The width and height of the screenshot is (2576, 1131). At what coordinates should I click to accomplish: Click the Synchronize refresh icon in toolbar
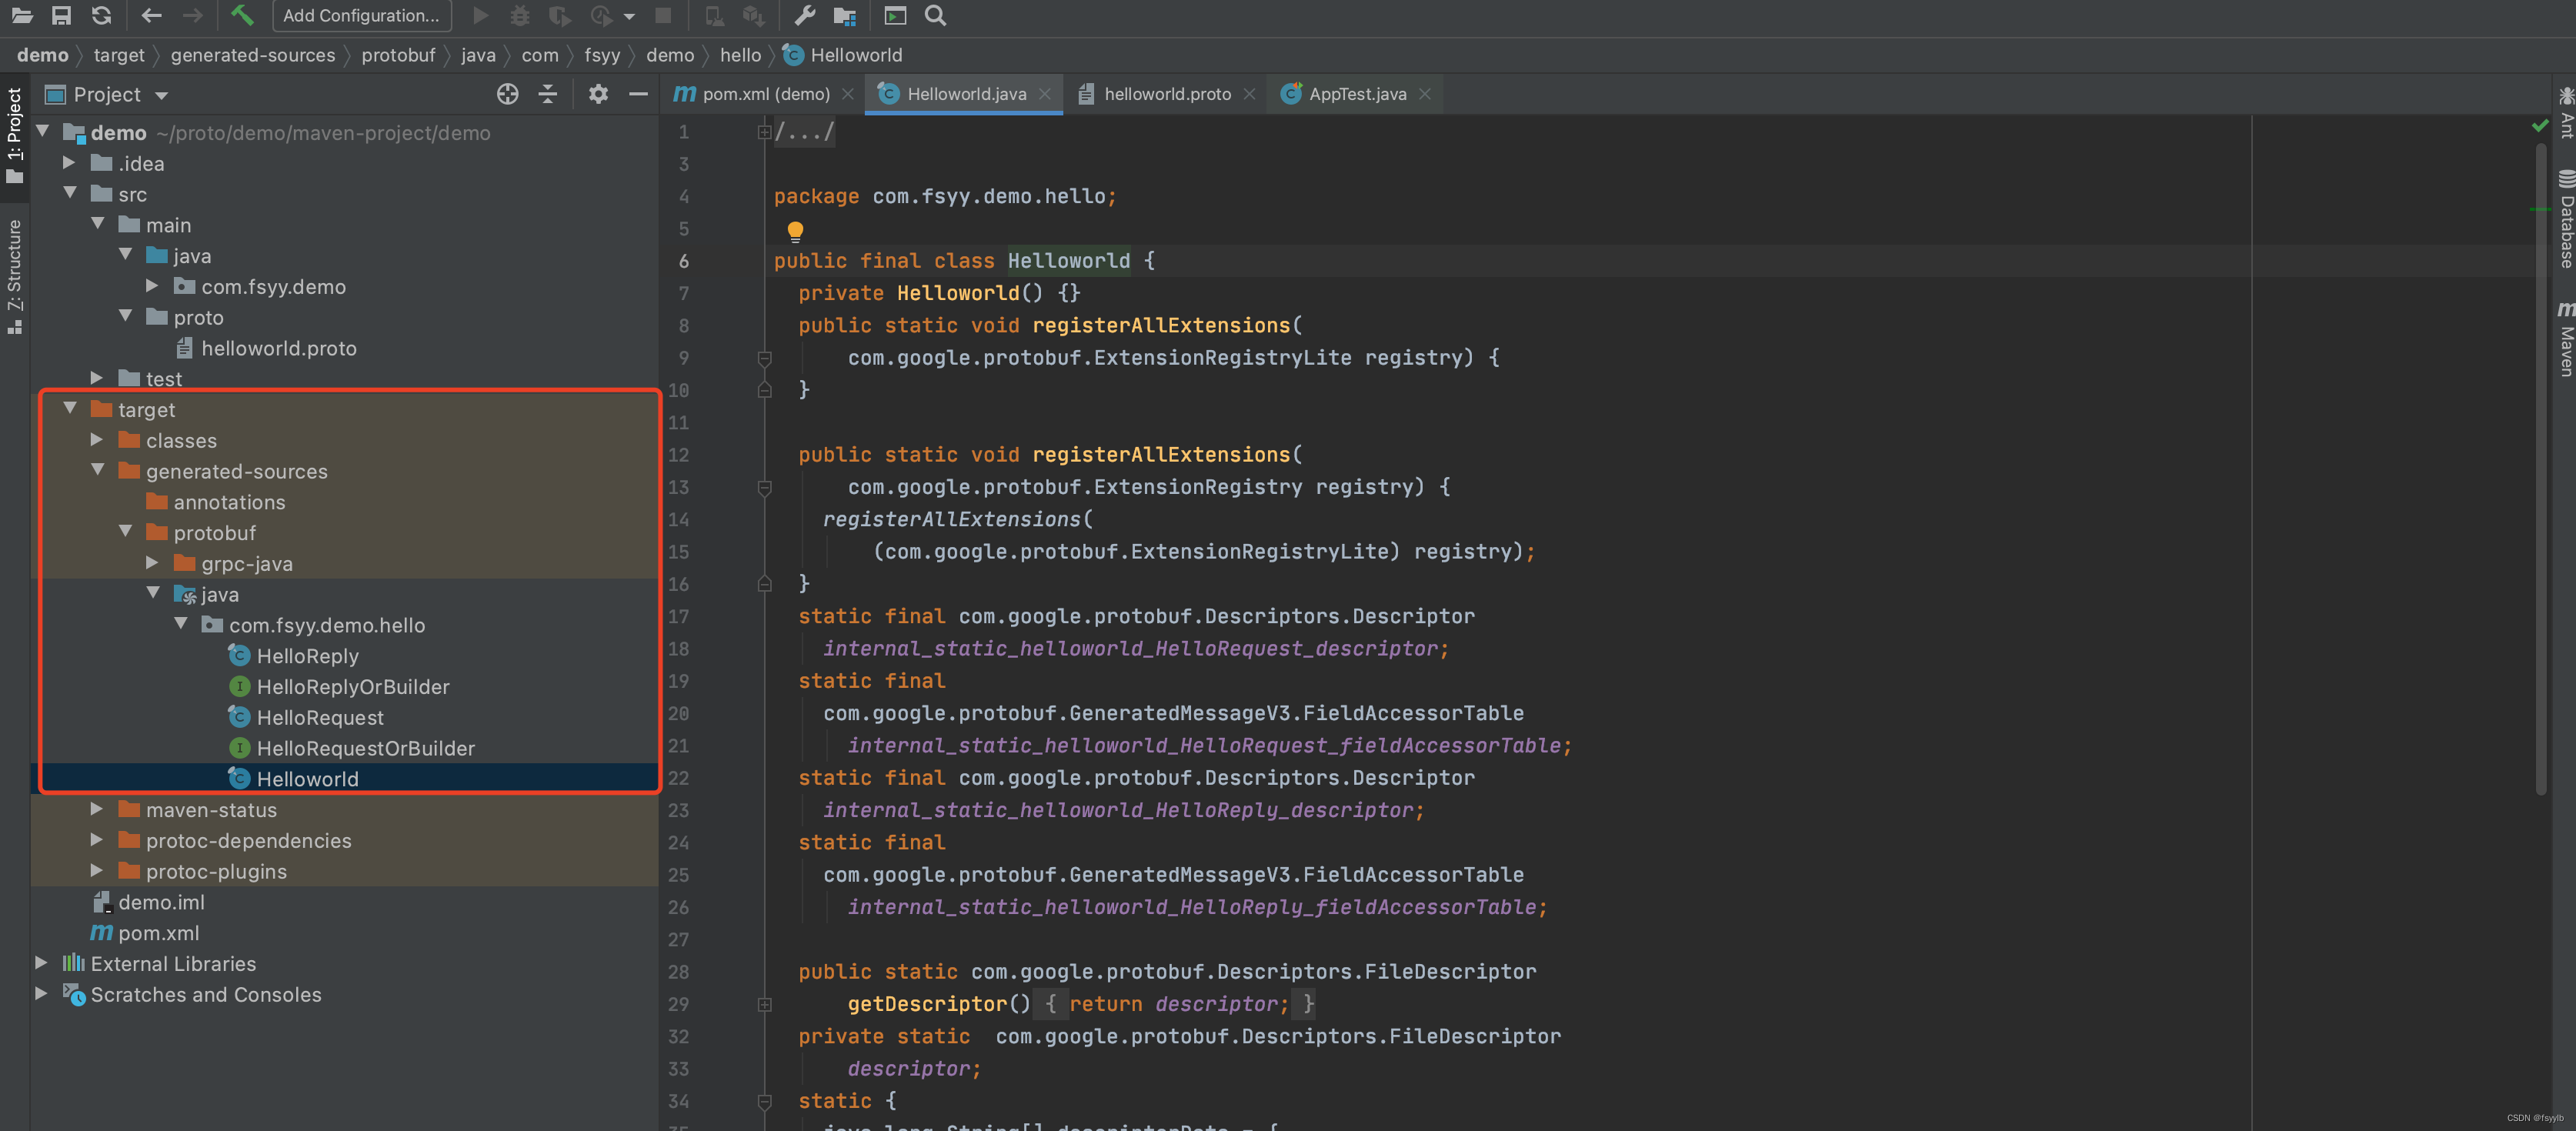[101, 15]
